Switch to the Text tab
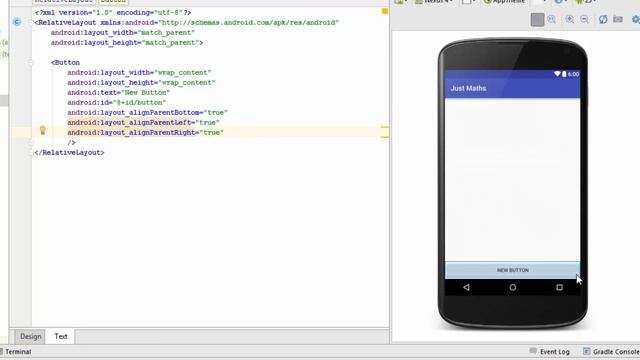The image size is (640, 360). [x=61, y=336]
